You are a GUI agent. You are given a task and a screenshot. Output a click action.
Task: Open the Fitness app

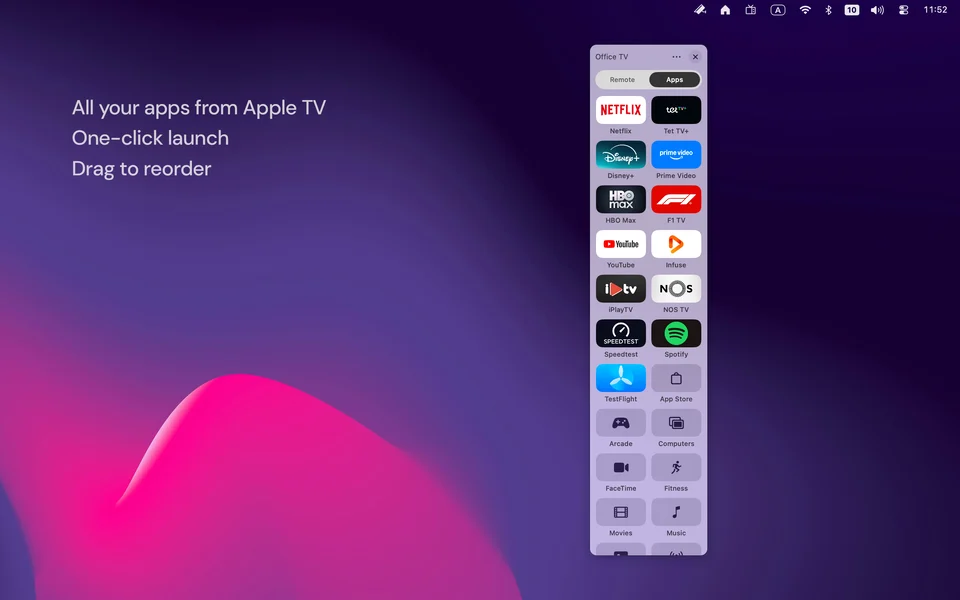(676, 468)
